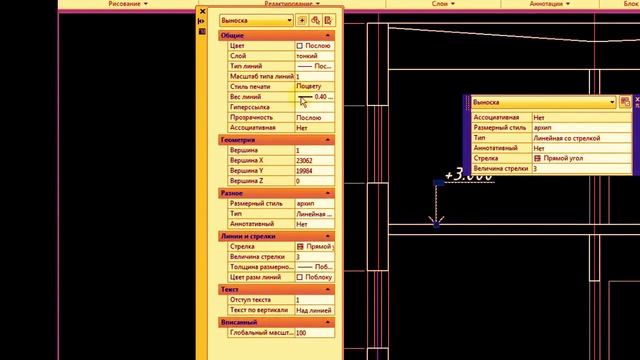The height and width of the screenshot is (360, 640).
Task: Expand the Рисование ribbon panel
Action: click(128, 4)
